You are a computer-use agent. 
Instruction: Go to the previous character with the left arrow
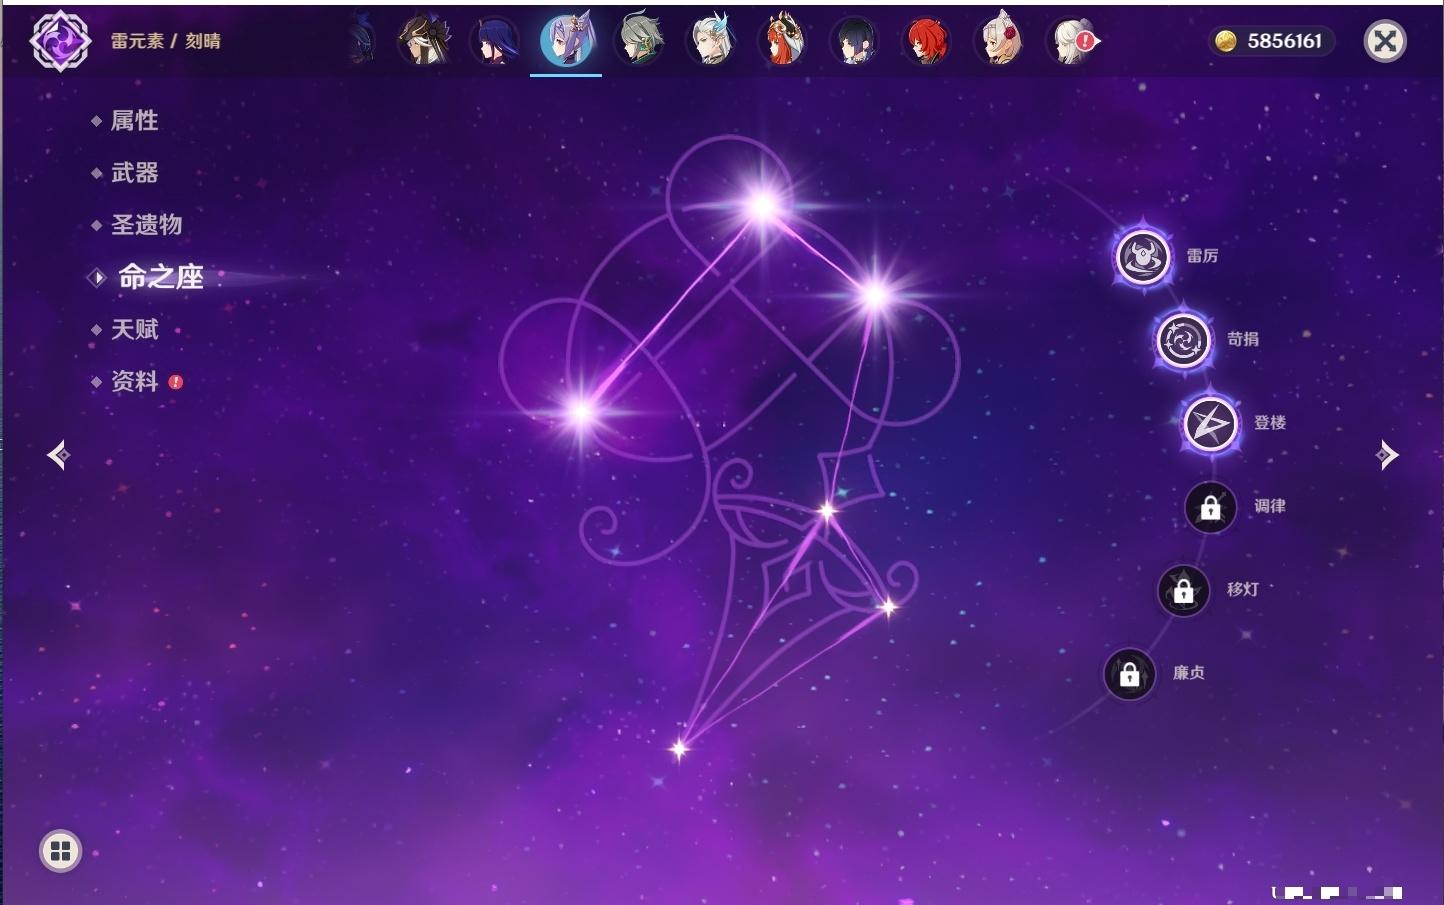[x=58, y=455]
